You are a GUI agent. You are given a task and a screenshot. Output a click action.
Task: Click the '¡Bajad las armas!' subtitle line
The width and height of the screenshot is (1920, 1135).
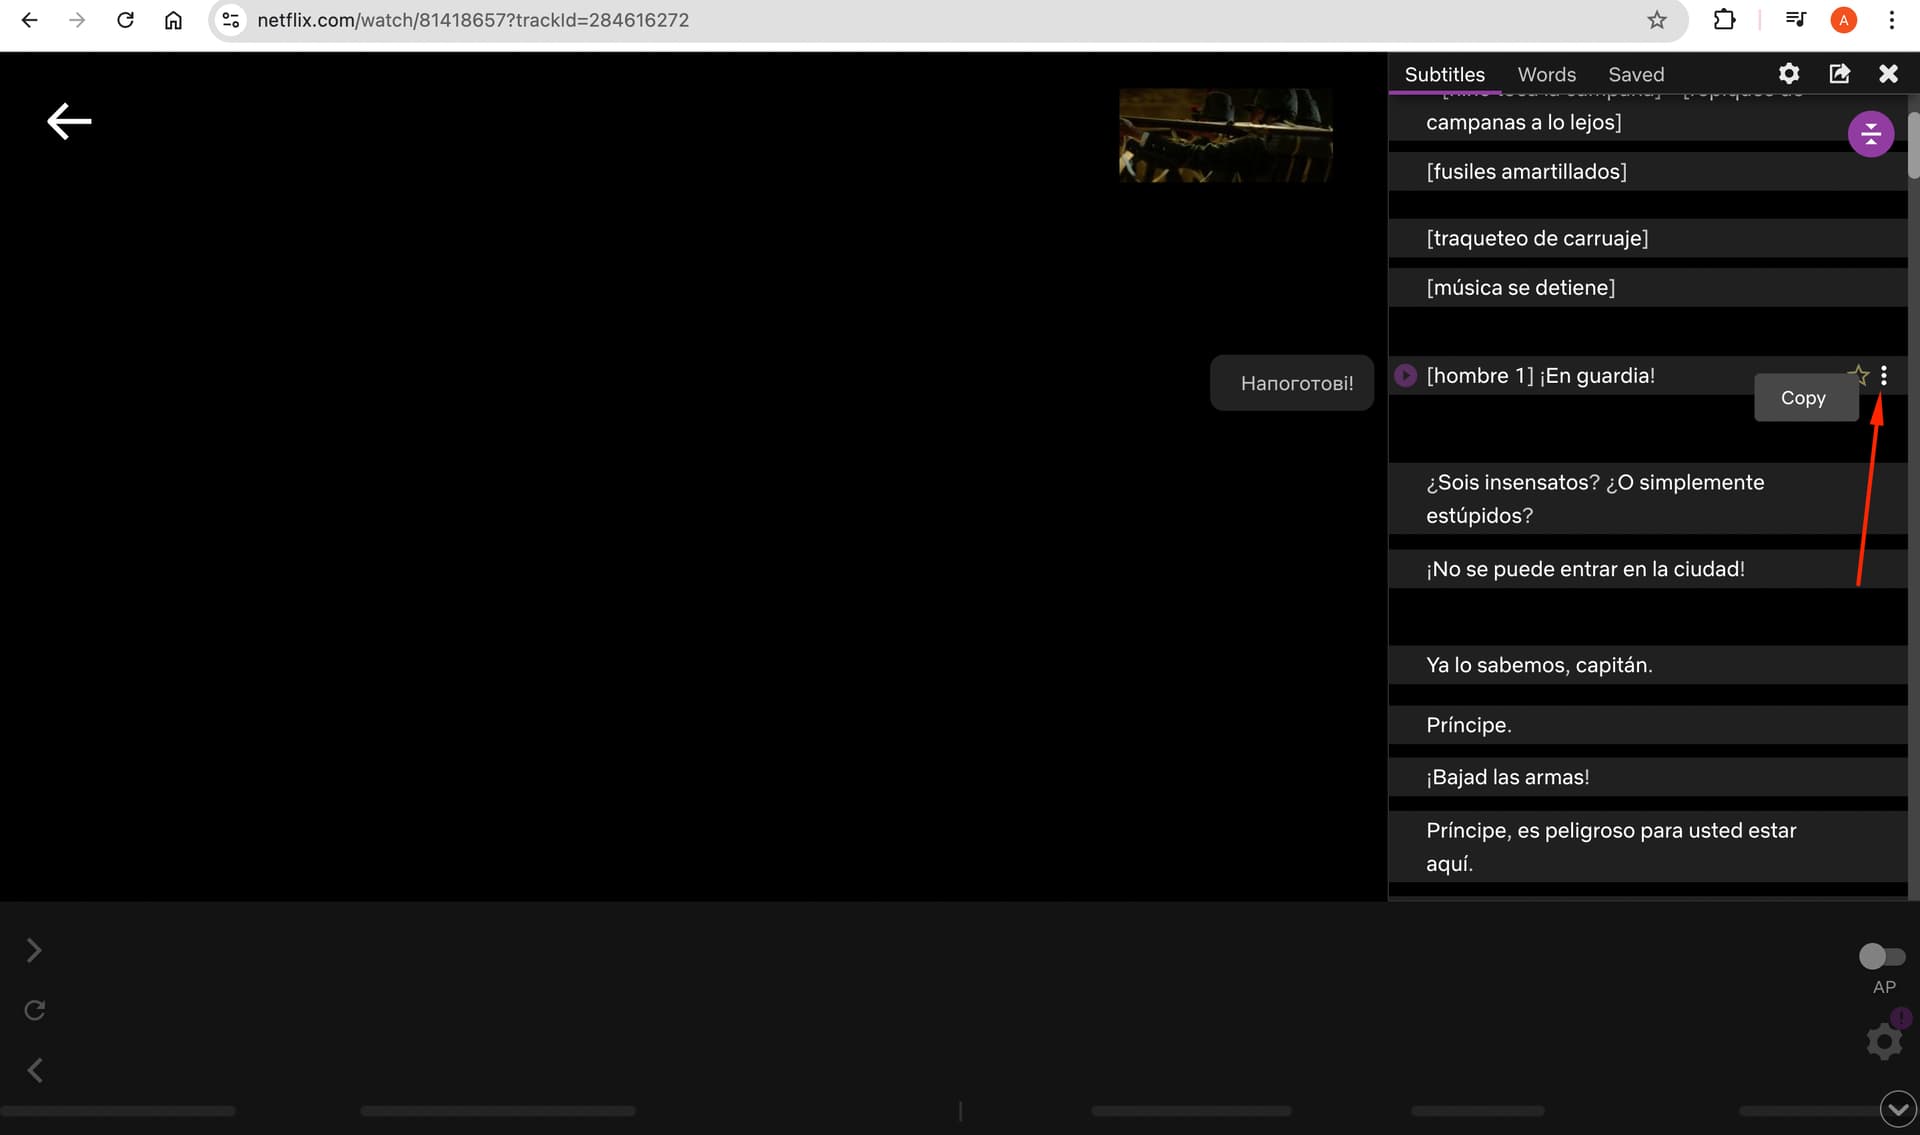(1507, 778)
